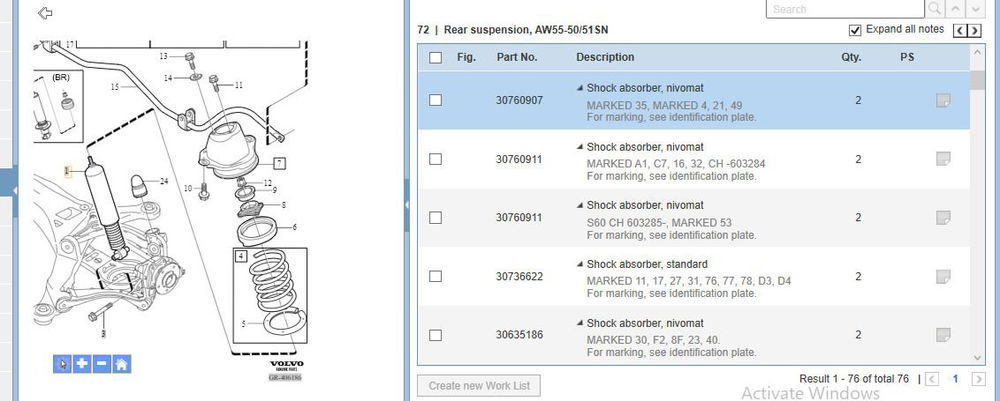Click the Create new Work List button
The width and height of the screenshot is (1000, 401).
pyautogui.click(x=479, y=386)
